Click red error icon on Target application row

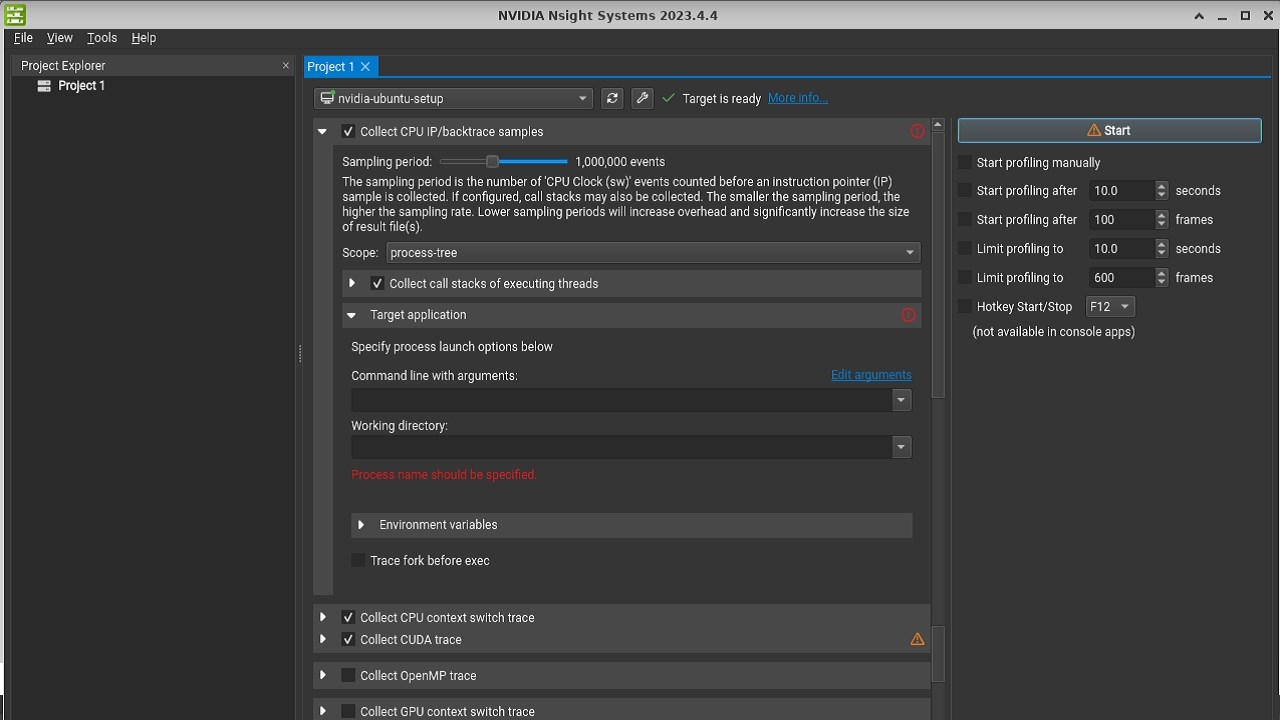(x=908, y=315)
